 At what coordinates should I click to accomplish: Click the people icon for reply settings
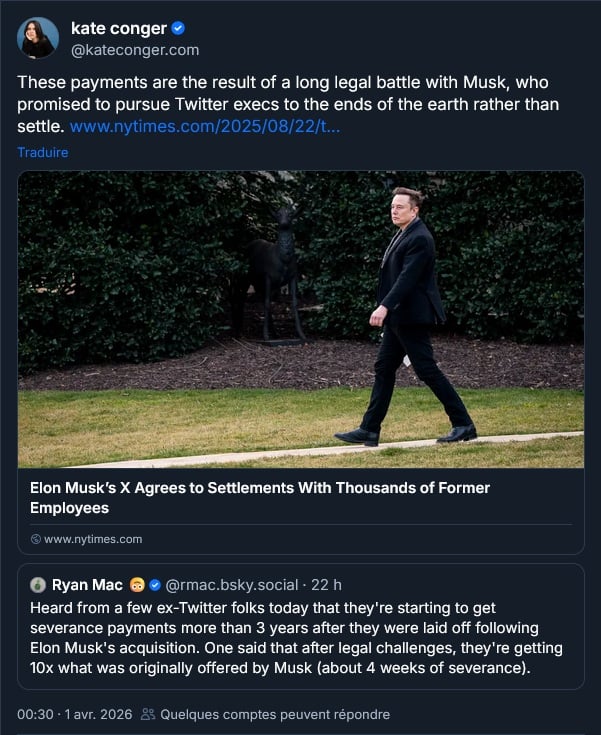148,715
